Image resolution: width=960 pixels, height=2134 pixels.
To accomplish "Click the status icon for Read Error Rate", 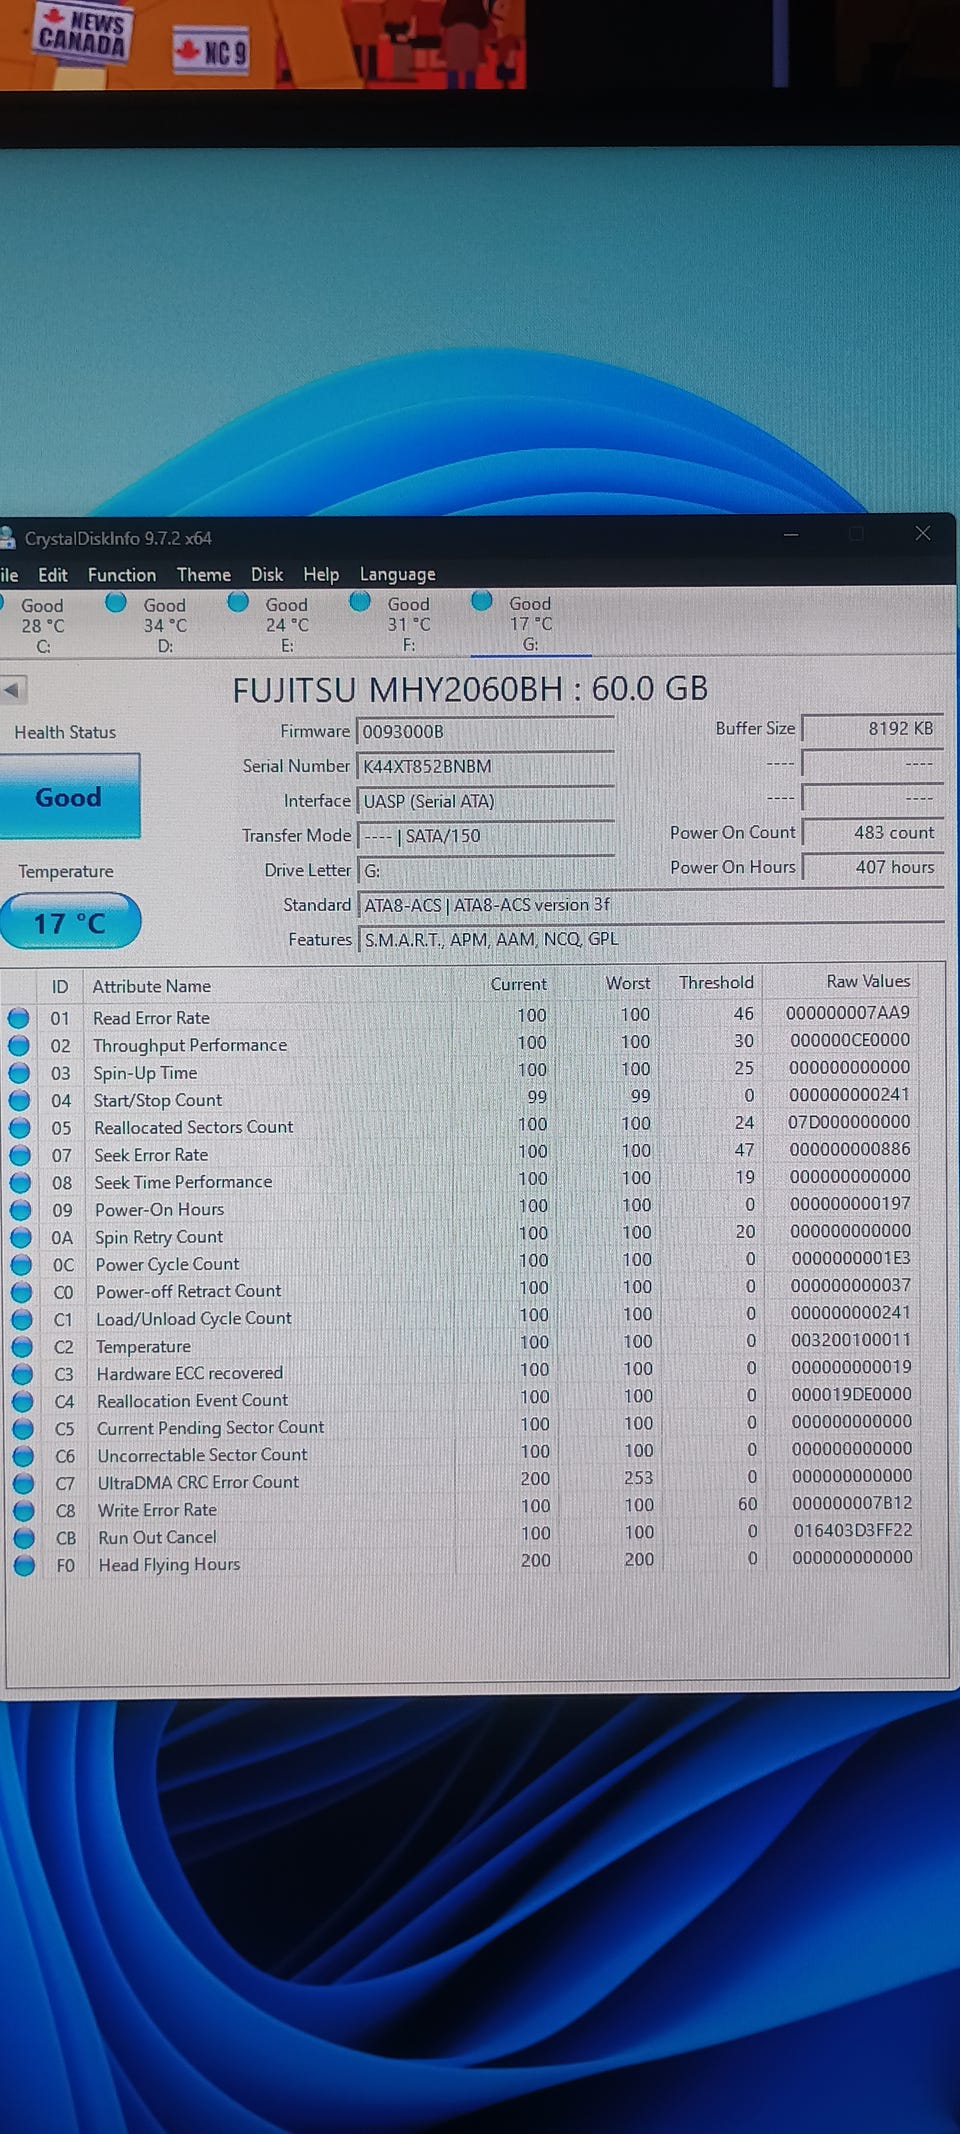I will tap(19, 1018).
